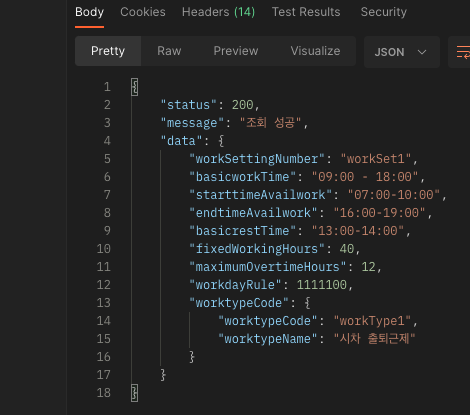Click the closing bracket on line 18
The width and height of the screenshot is (470, 415).
[134, 393]
